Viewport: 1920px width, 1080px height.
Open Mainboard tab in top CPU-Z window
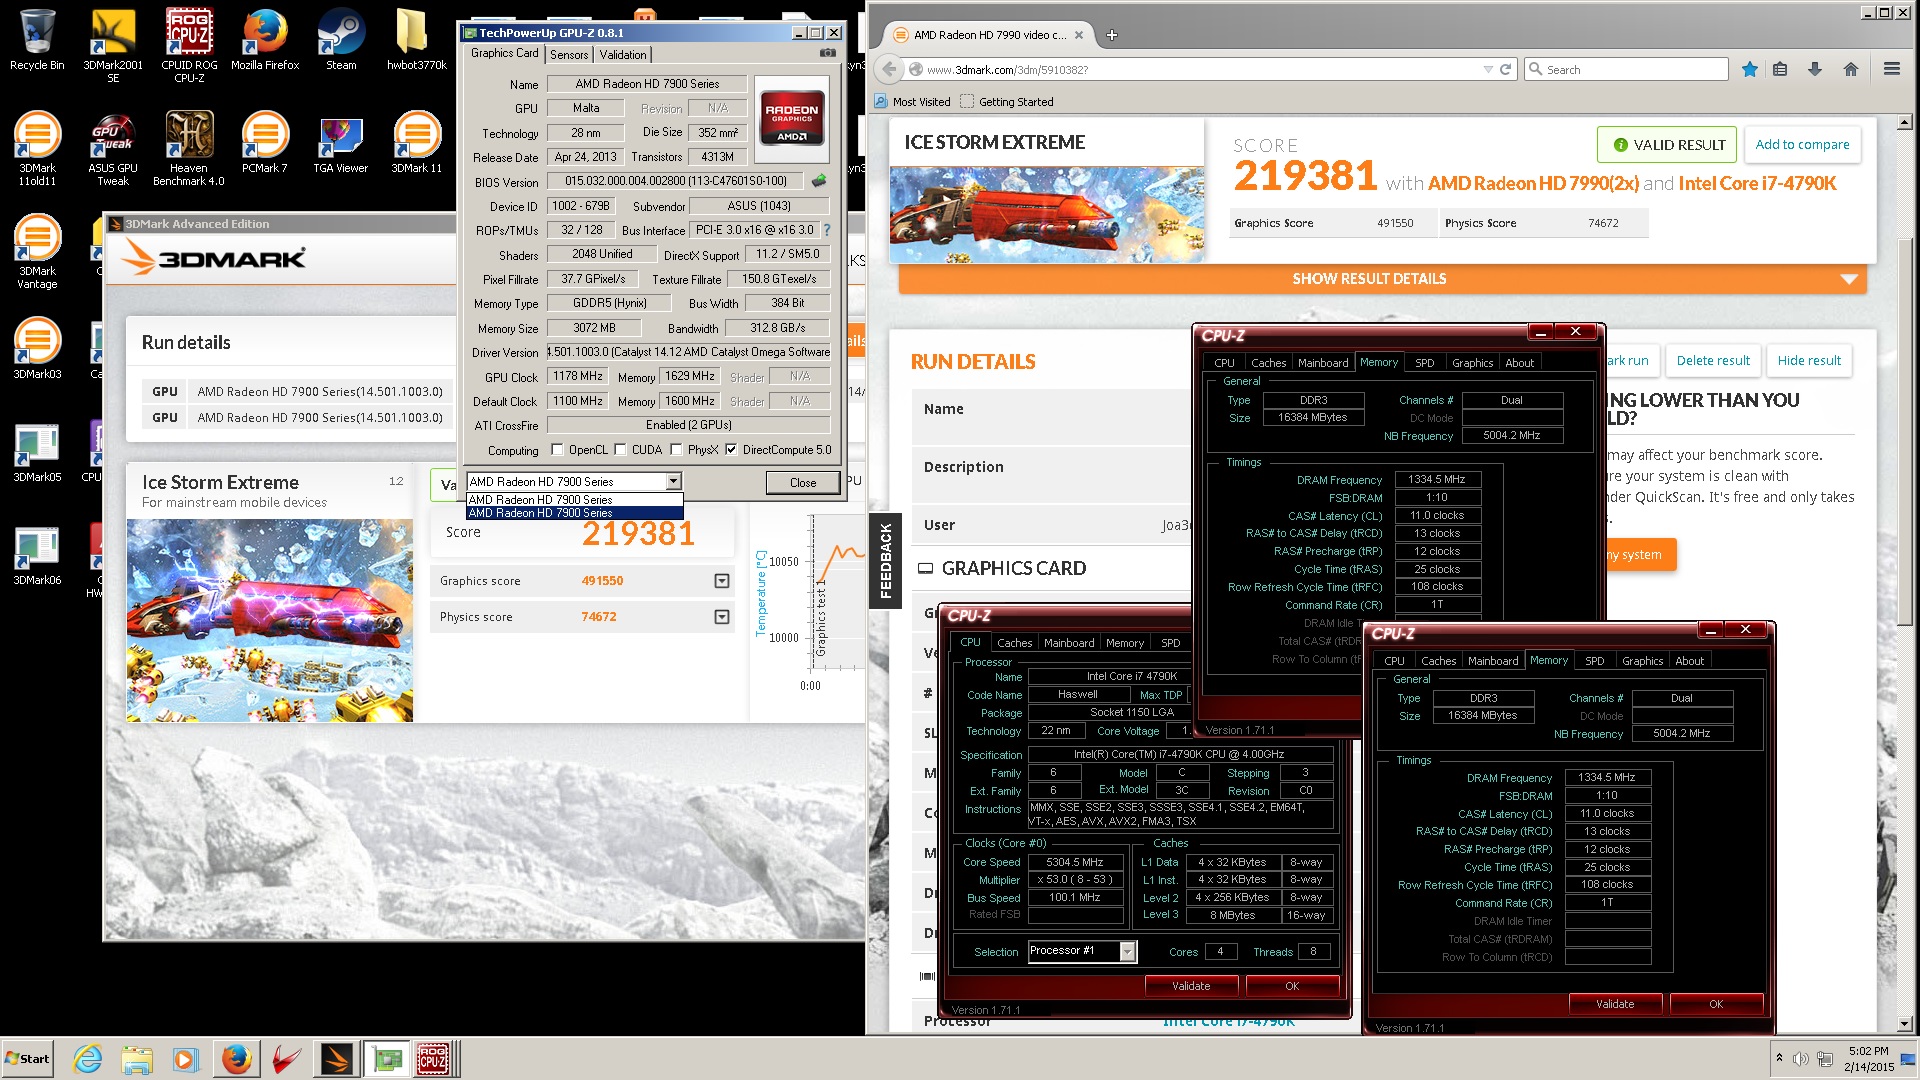(x=1323, y=363)
